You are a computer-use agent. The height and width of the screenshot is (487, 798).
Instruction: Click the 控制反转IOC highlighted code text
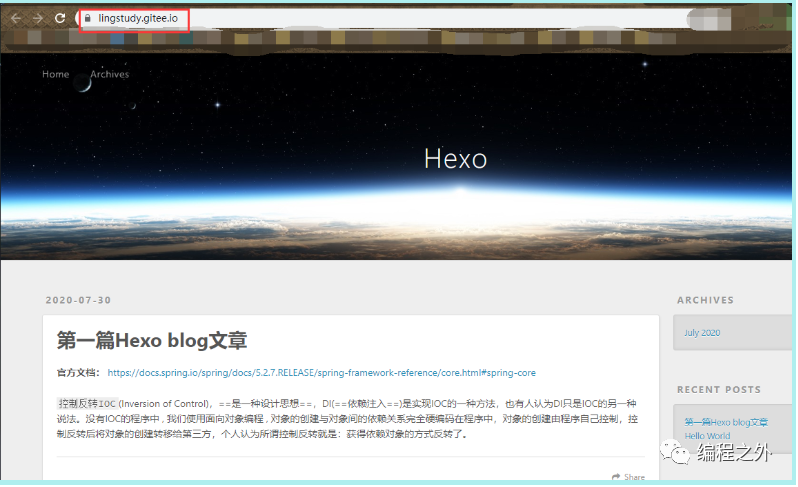coord(87,404)
